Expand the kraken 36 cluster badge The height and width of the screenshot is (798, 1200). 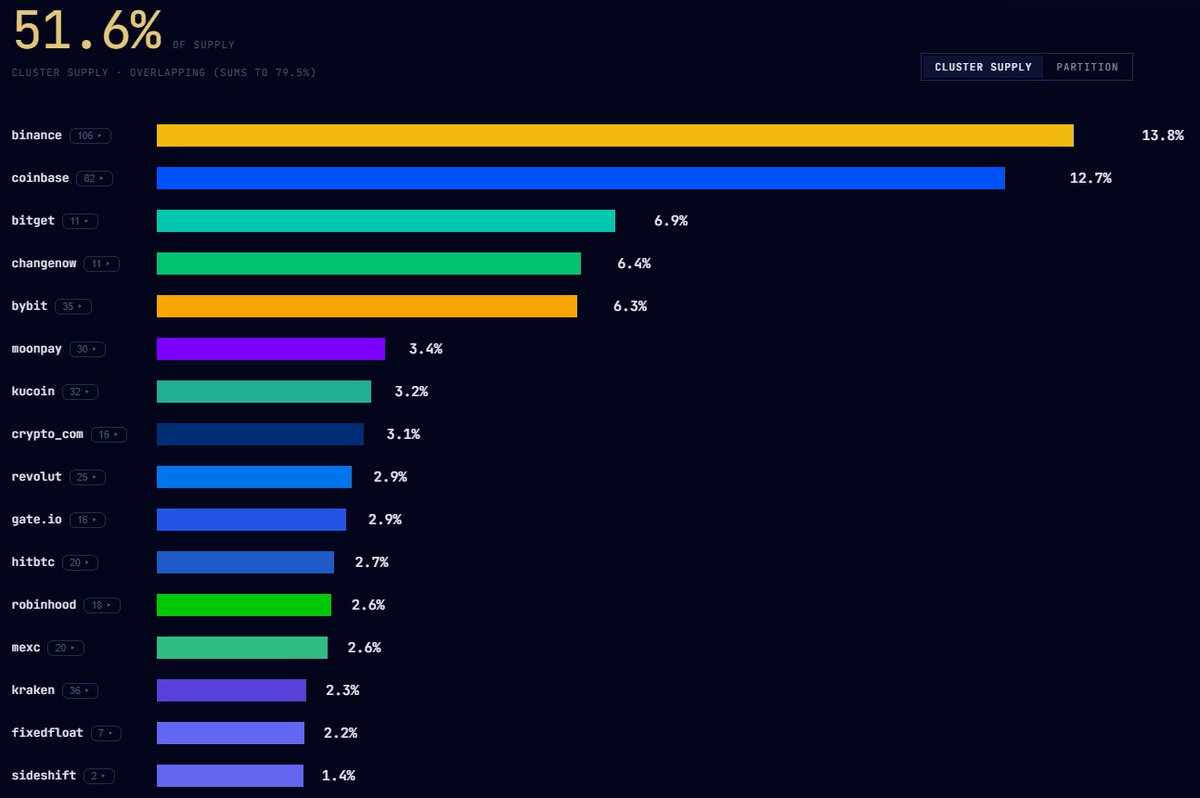(x=80, y=691)
